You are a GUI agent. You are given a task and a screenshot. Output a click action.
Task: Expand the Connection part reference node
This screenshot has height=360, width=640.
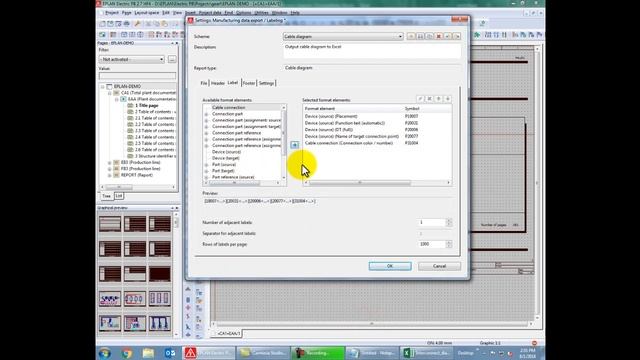[x=206, y=133]
